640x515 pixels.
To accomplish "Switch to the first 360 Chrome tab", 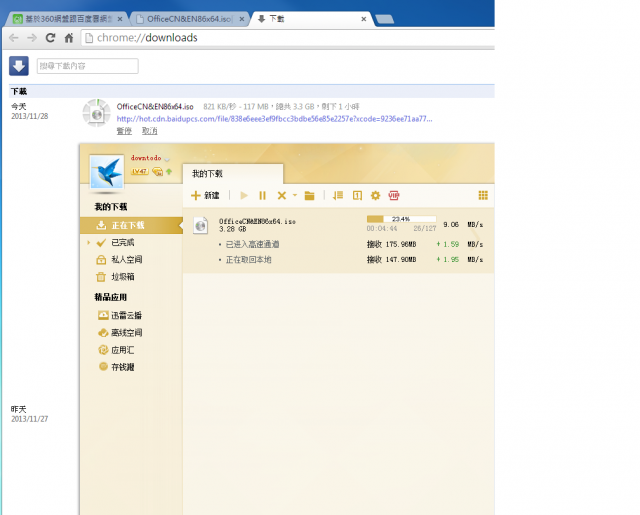I will (x=67, y=19).
